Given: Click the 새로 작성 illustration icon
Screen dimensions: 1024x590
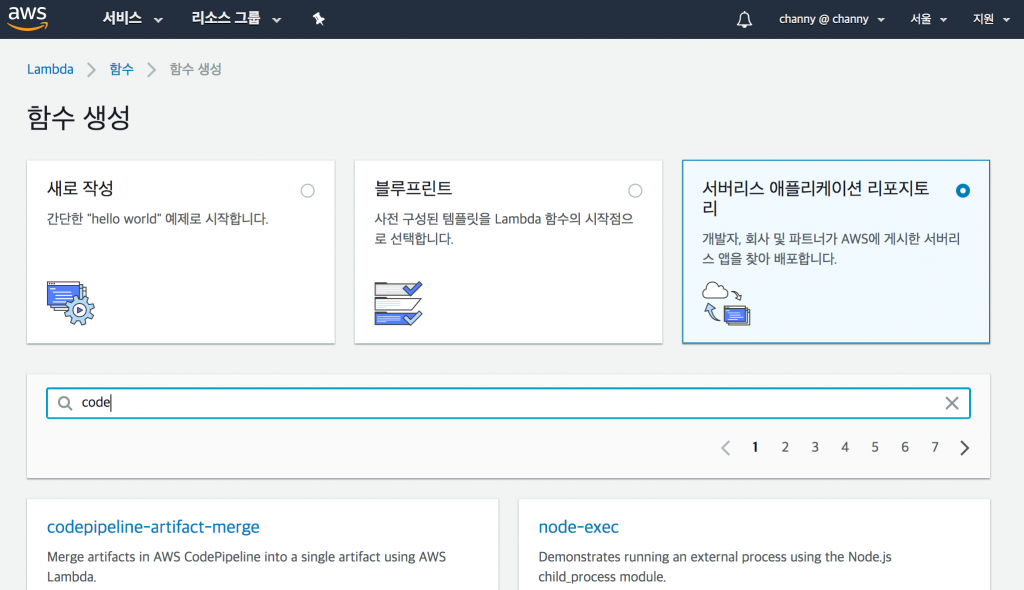Looking at the screenshot, I should tap(71, 303).
